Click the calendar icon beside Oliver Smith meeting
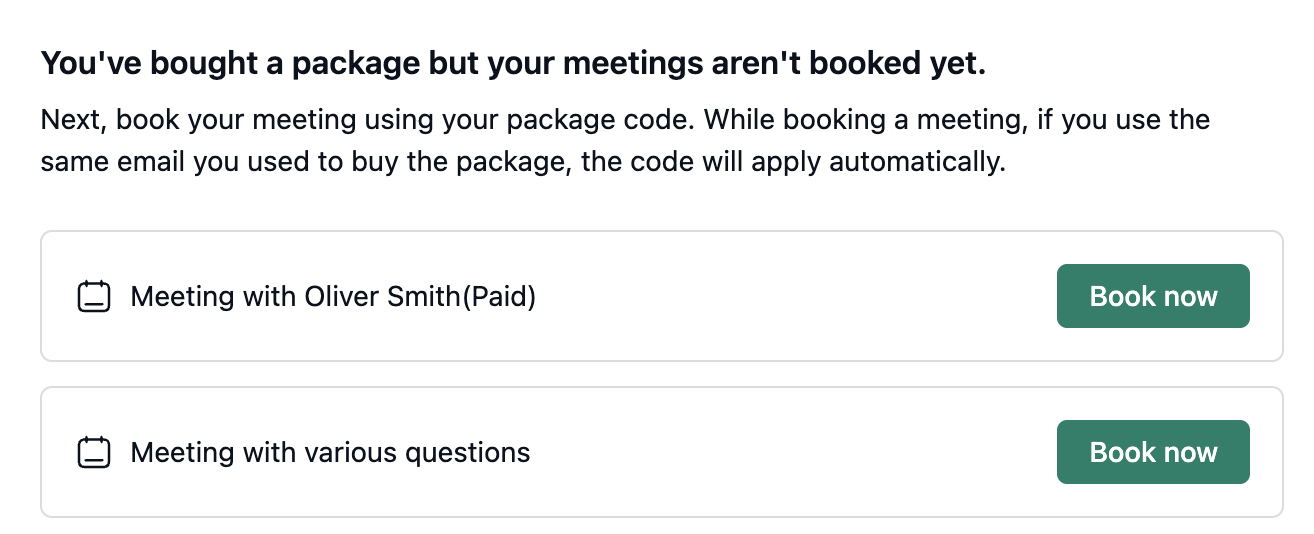The image size is (1314, 534). [93, 297]
